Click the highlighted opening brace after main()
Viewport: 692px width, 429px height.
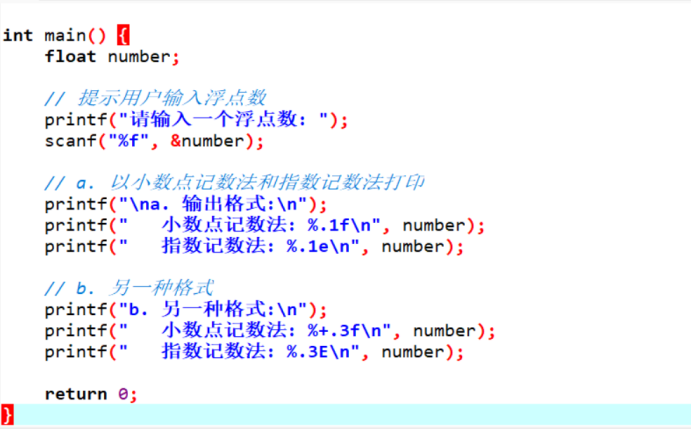pos(123,35)
